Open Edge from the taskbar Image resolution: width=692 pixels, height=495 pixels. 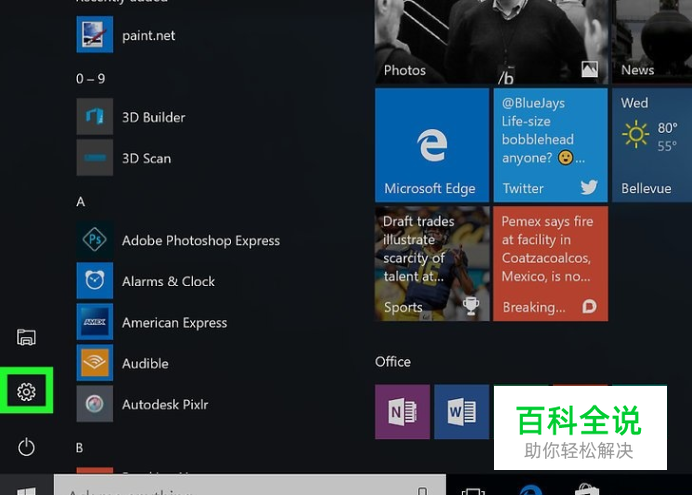[x=531, y=490]
